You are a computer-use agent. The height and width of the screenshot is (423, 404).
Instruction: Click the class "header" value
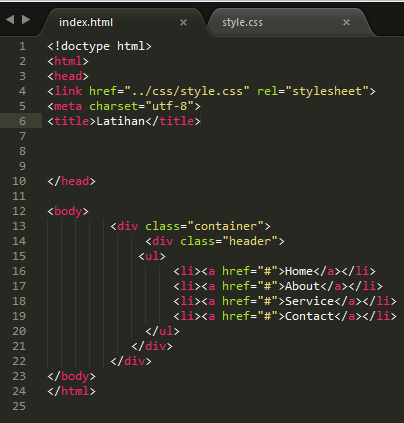250,241
